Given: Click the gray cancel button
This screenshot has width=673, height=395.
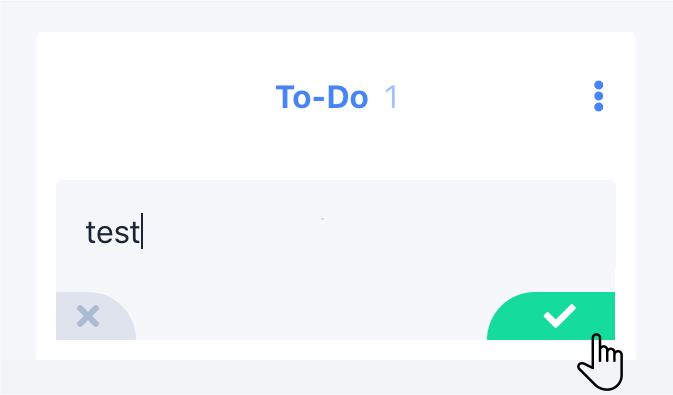Looking at the screenshot, I should click(x=96, y=316).
